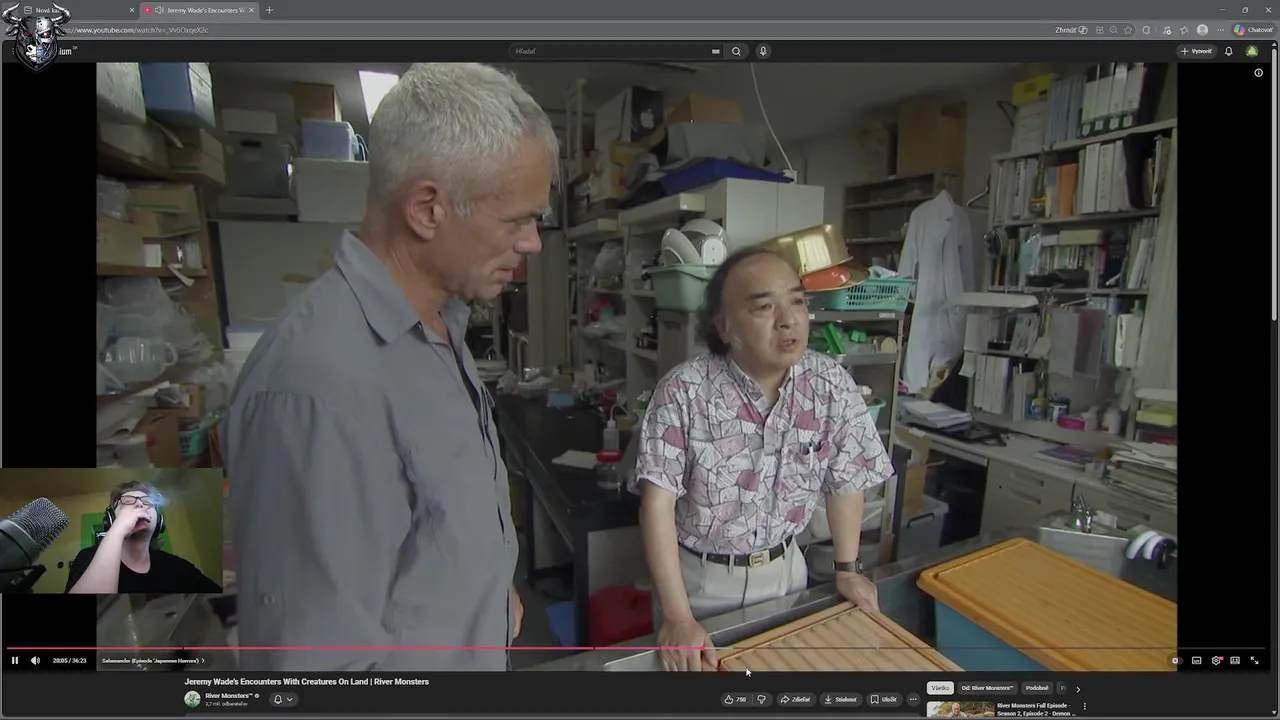Bookmark this page with star icon
This screenshot has height=720, width=1280.
pyautogui.click(x=1127, y=30)
